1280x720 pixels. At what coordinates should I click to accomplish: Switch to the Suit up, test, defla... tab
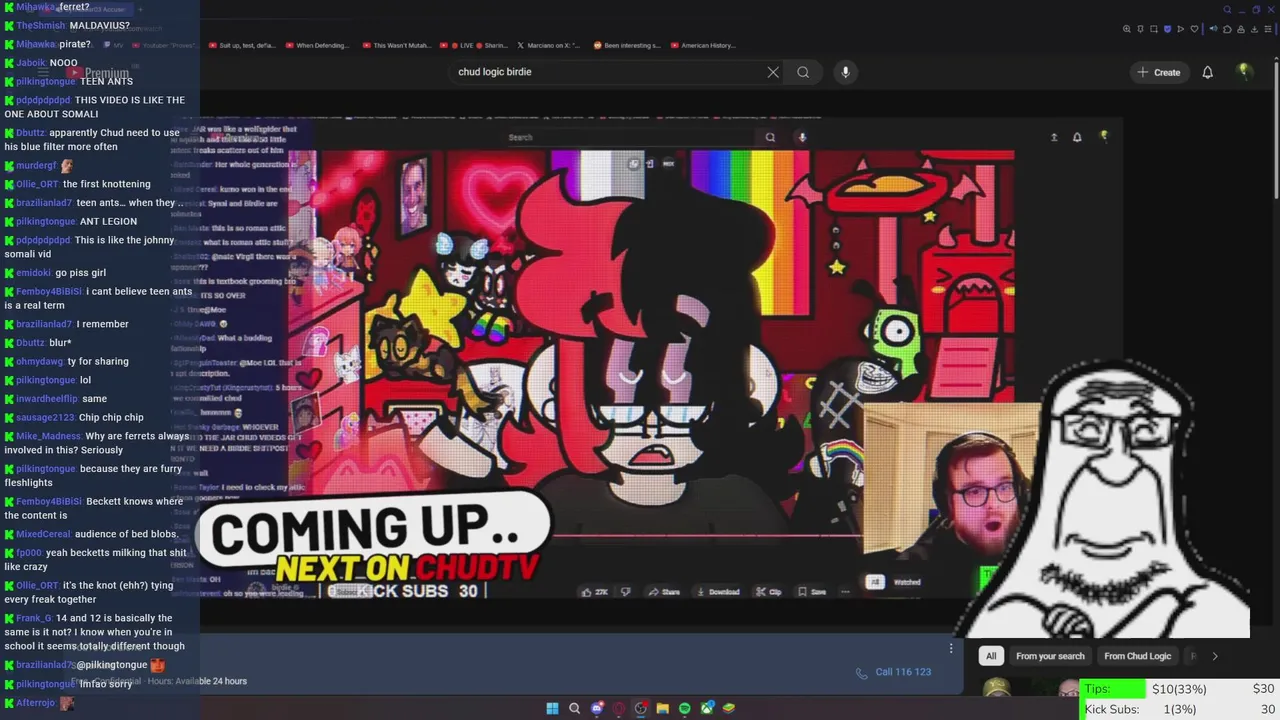(242, 45)
